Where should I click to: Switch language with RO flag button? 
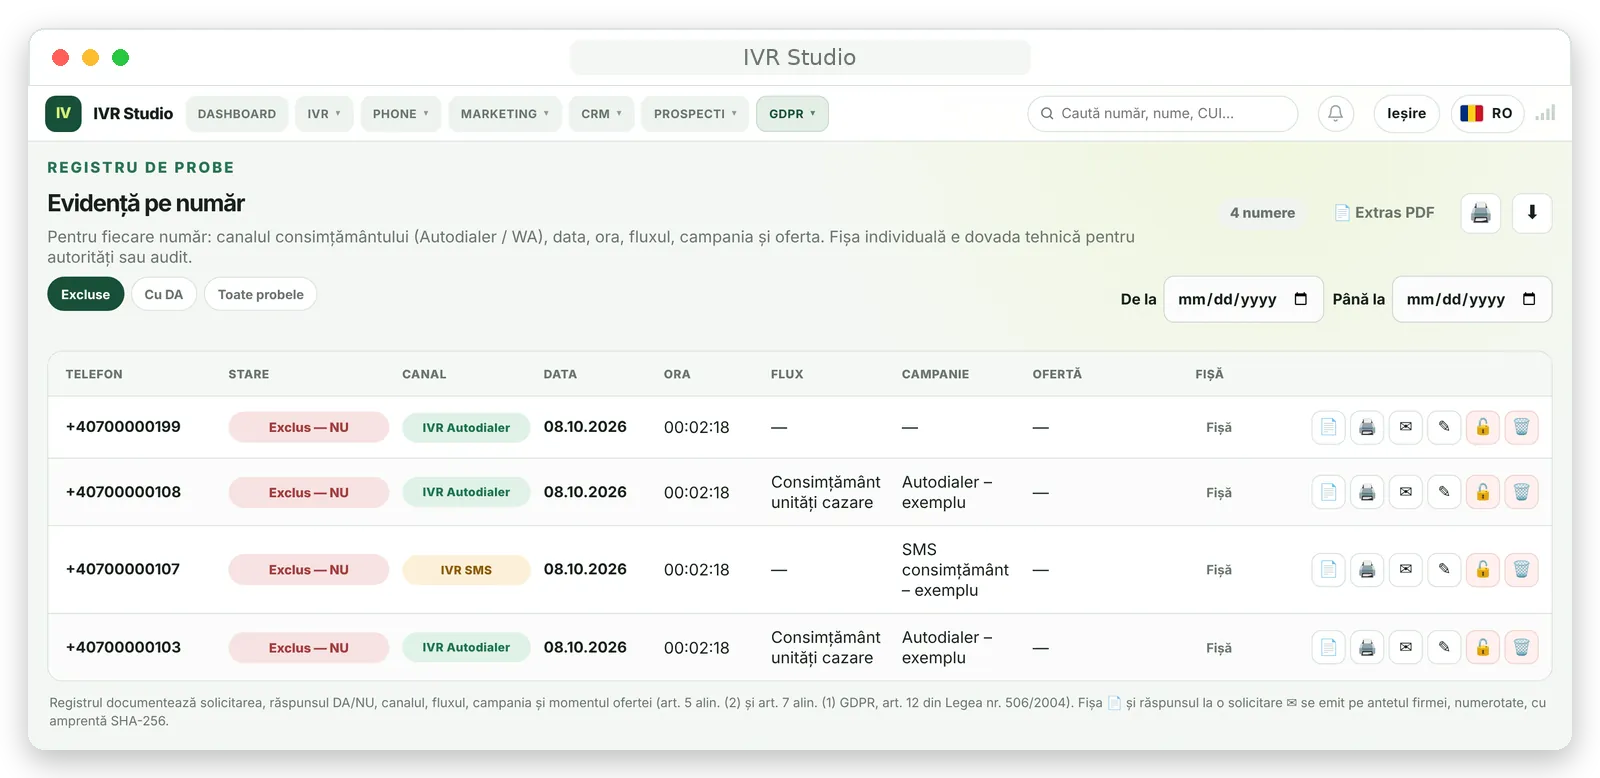coord(1487,113)
